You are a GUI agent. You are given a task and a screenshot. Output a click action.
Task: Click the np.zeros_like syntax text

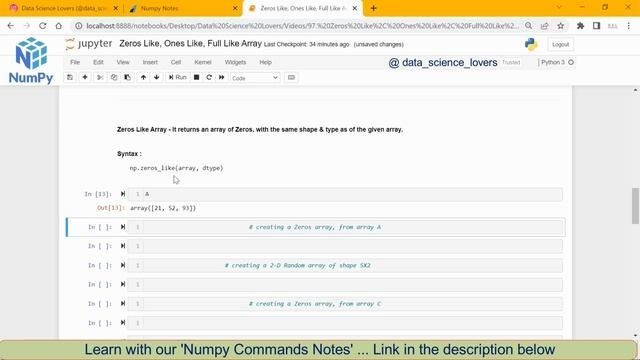point(176,168)
